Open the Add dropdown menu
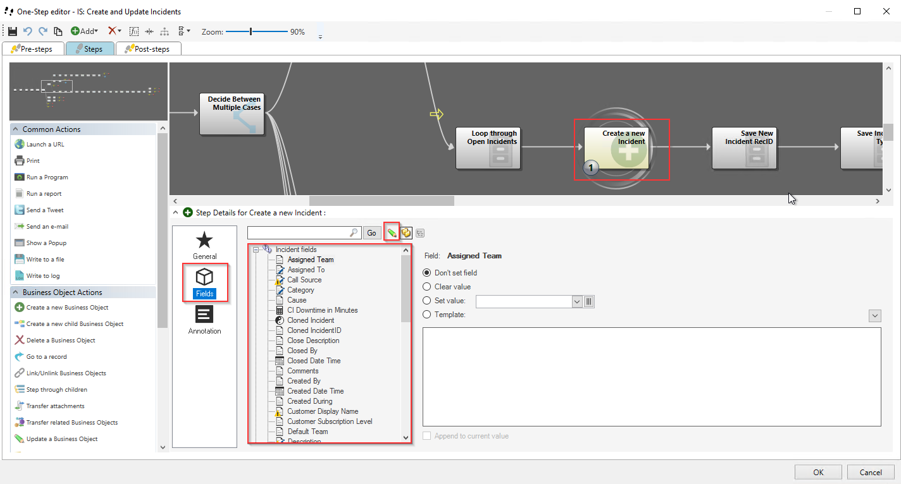Viewport: 906px width, 485px height. (84, 32)
